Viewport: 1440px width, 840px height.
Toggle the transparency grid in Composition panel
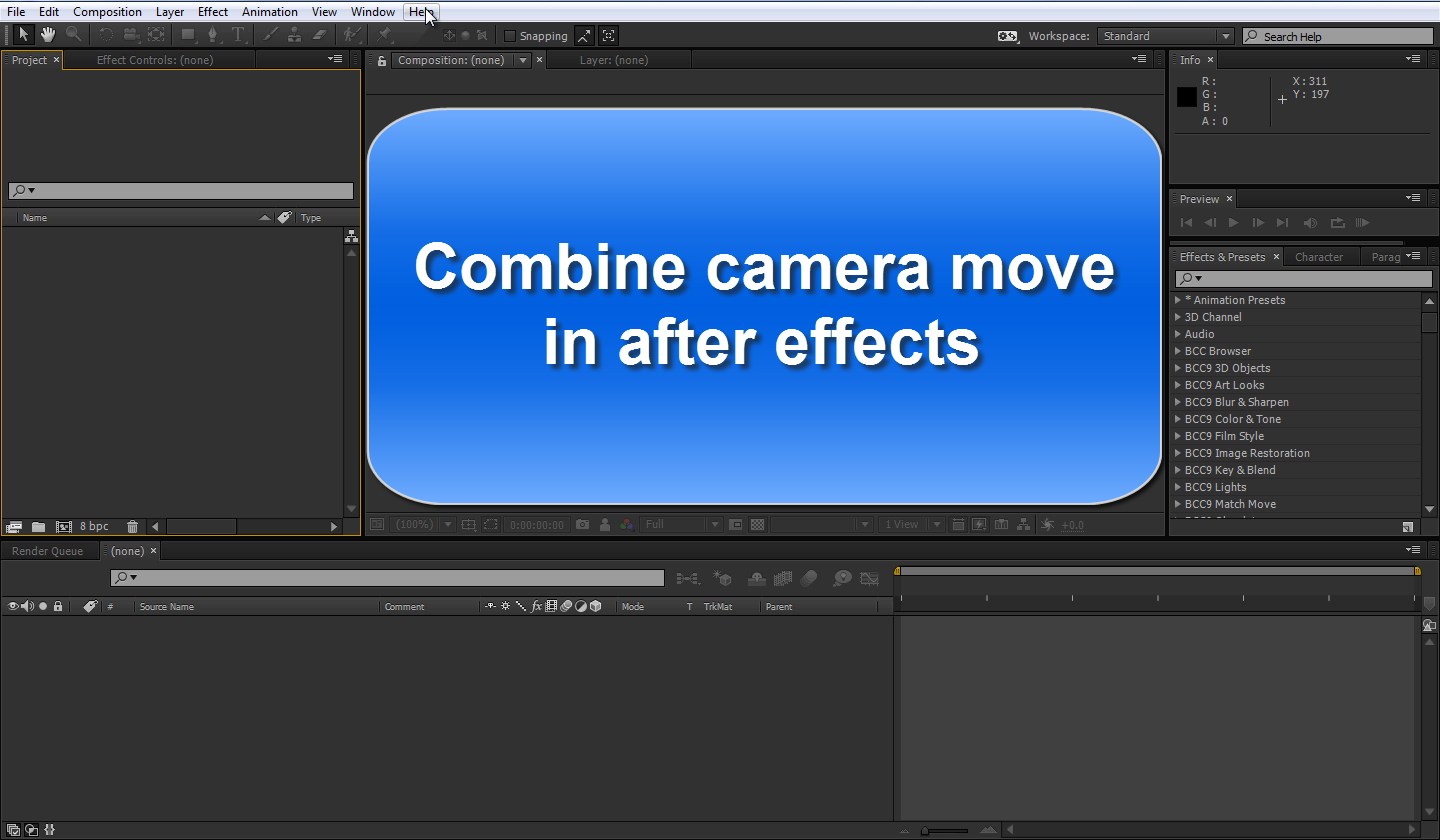click(758, 524)
